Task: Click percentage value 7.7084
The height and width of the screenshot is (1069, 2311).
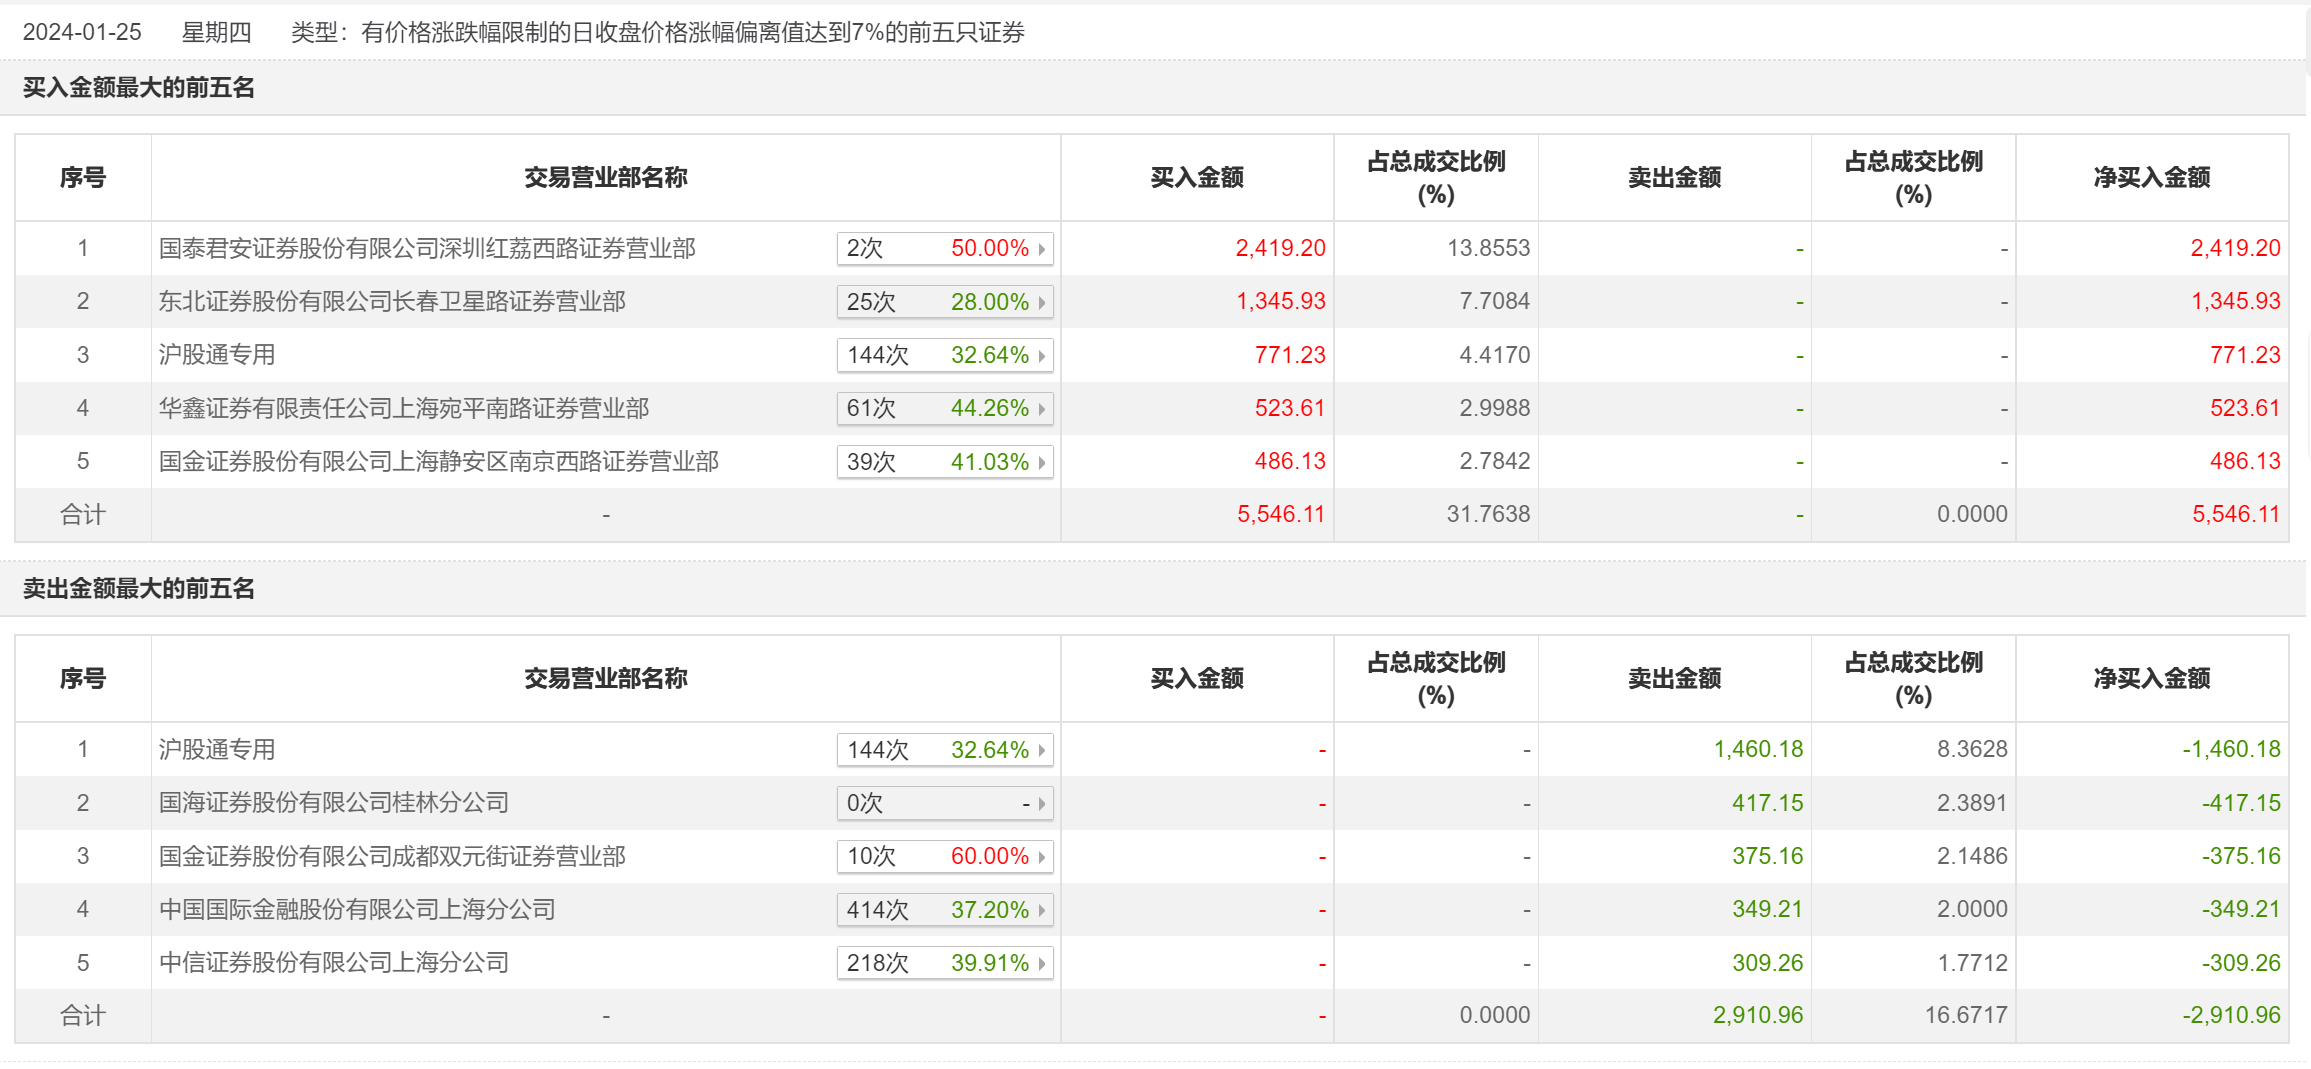Action: tap(1494, 301)
